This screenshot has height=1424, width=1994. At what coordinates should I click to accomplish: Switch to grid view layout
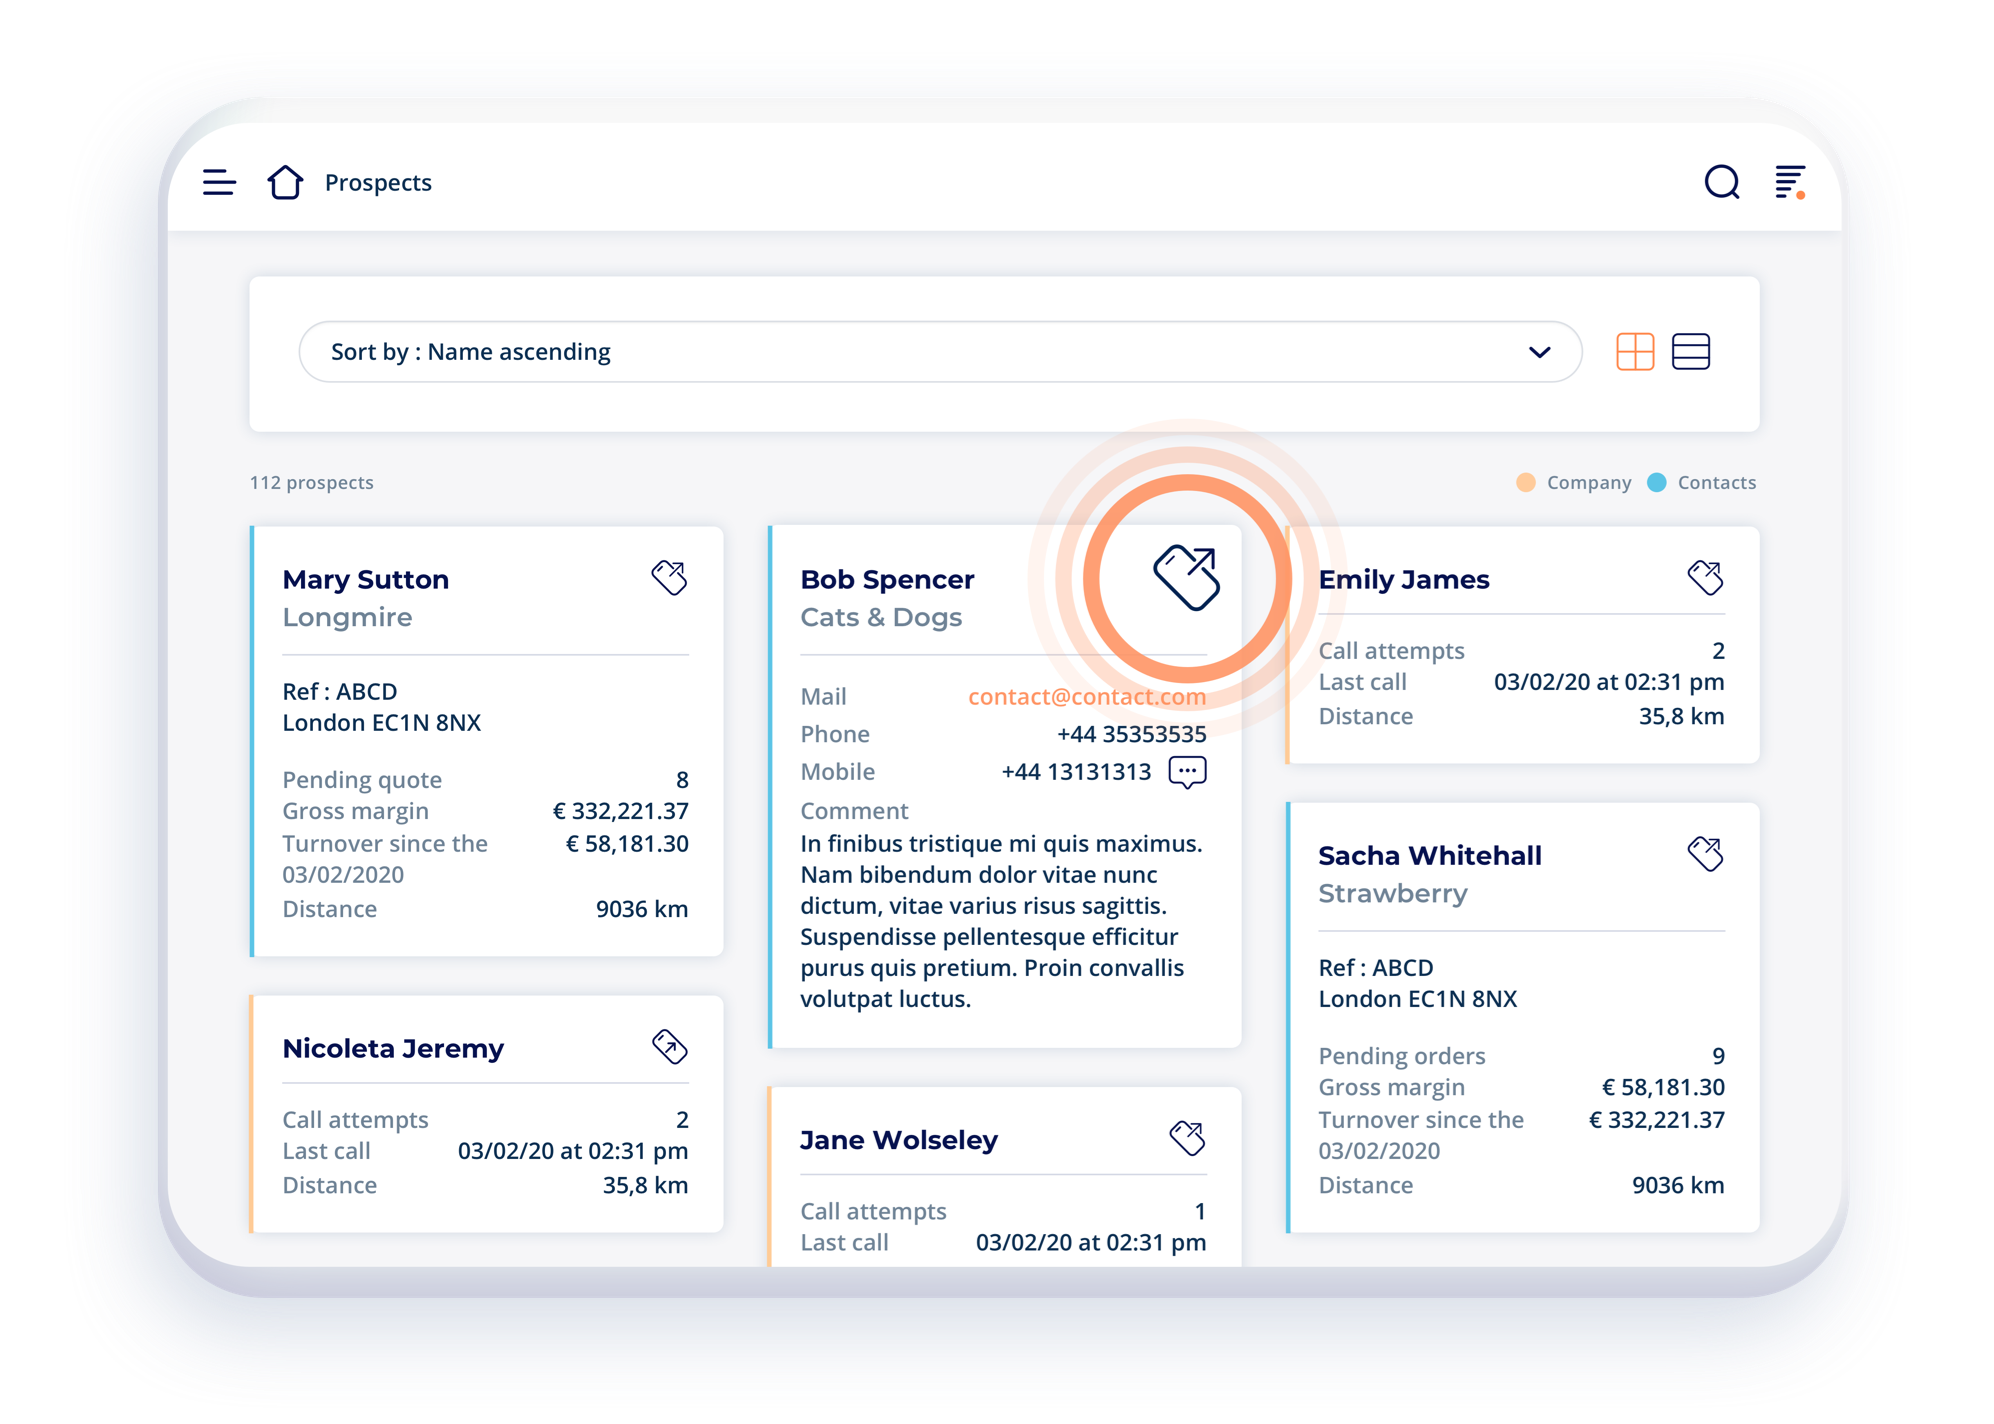pos(1635,352)
